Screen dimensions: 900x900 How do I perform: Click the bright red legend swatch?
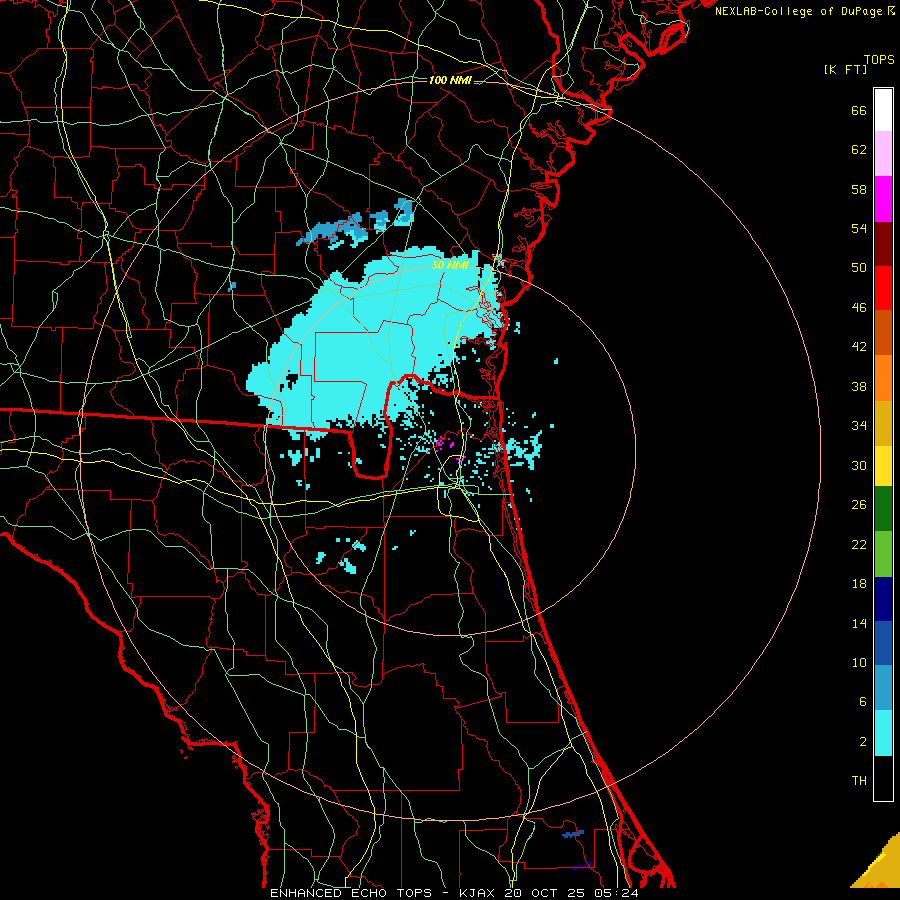click(883, 288)
